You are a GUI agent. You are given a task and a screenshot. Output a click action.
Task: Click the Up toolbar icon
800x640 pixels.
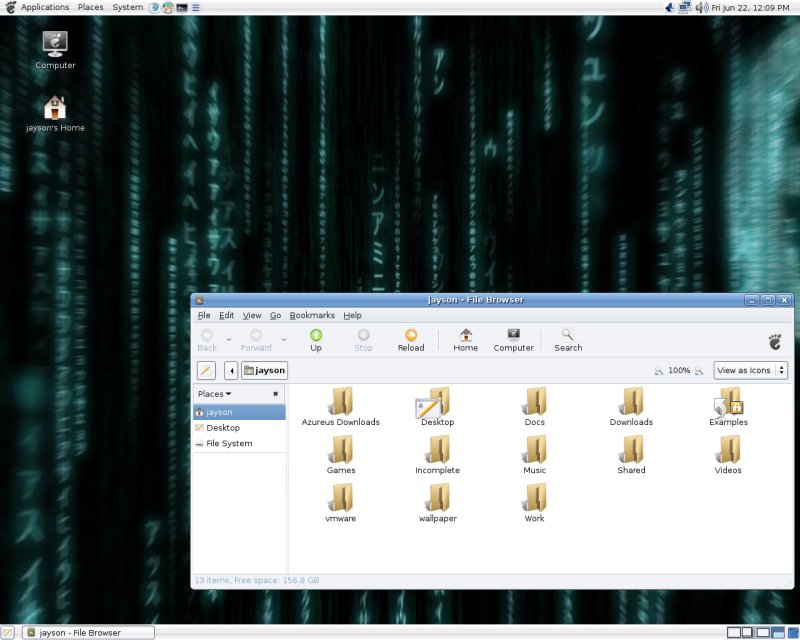coord(316,335)
